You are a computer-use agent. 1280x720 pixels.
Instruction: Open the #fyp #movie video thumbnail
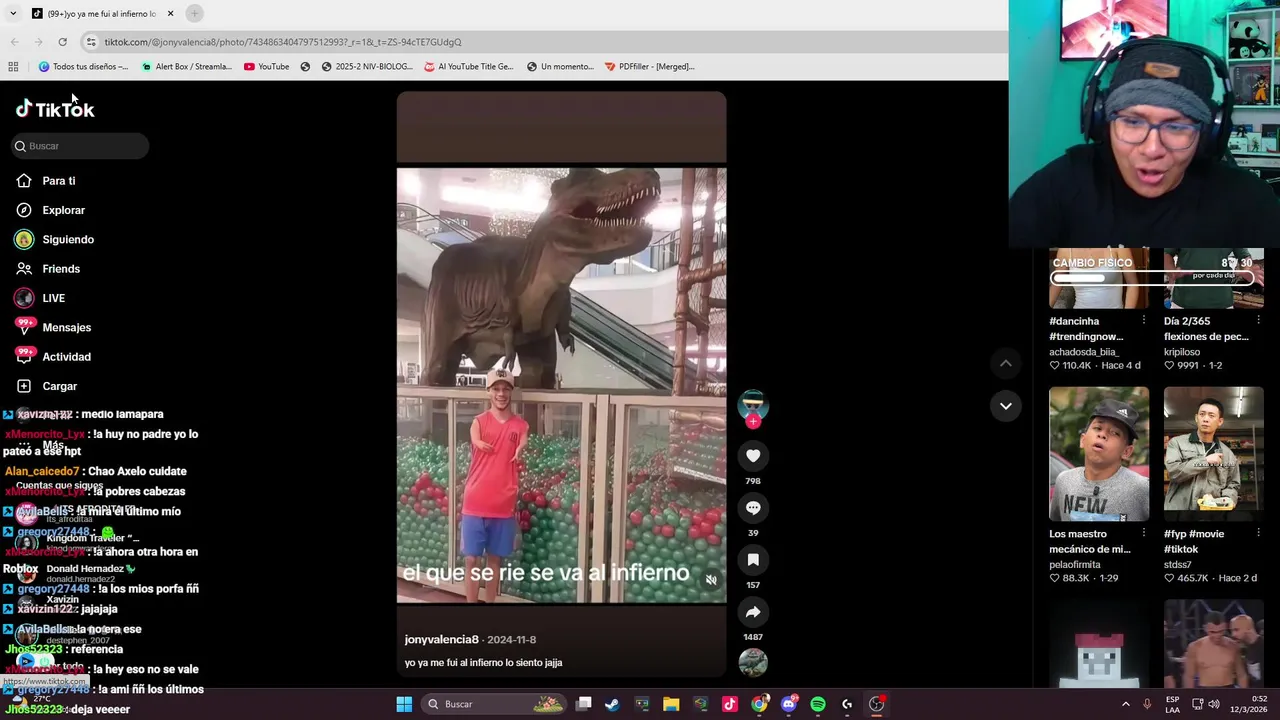click(x=1213, y=454)
